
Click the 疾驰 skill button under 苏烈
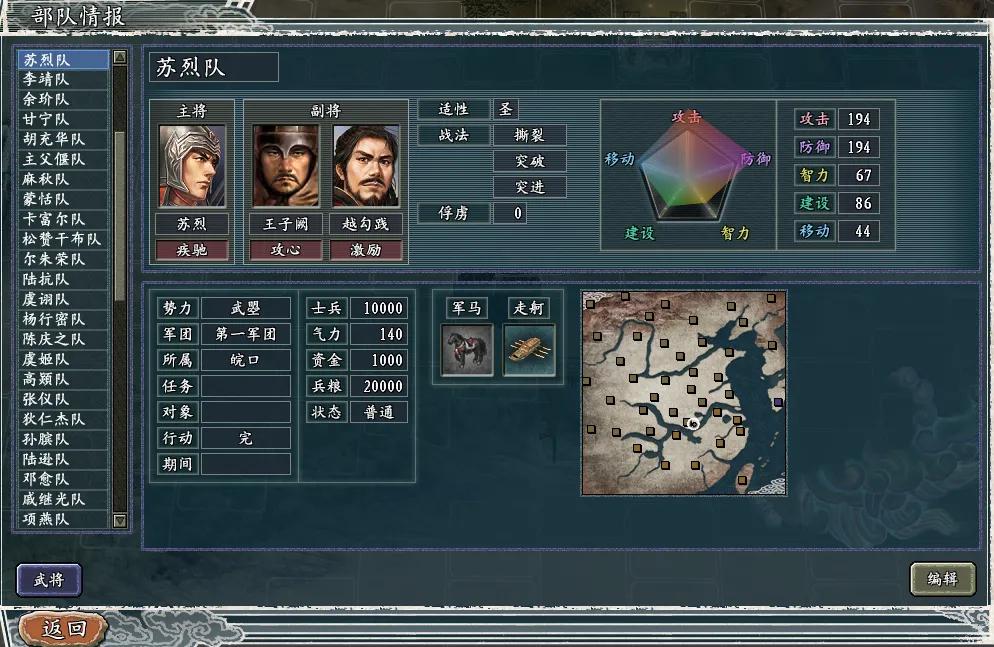tap(192, 250)
